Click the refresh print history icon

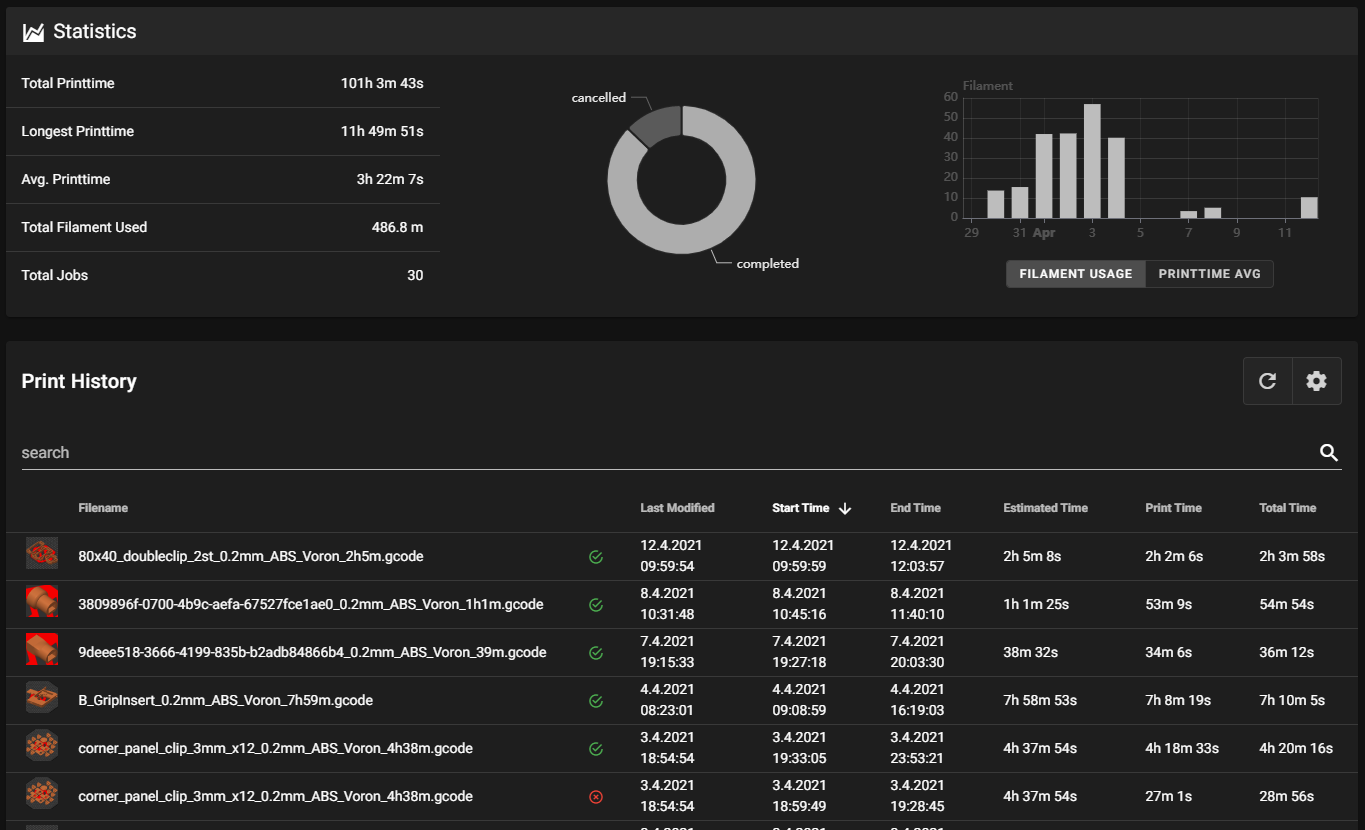coord(1267,381)
